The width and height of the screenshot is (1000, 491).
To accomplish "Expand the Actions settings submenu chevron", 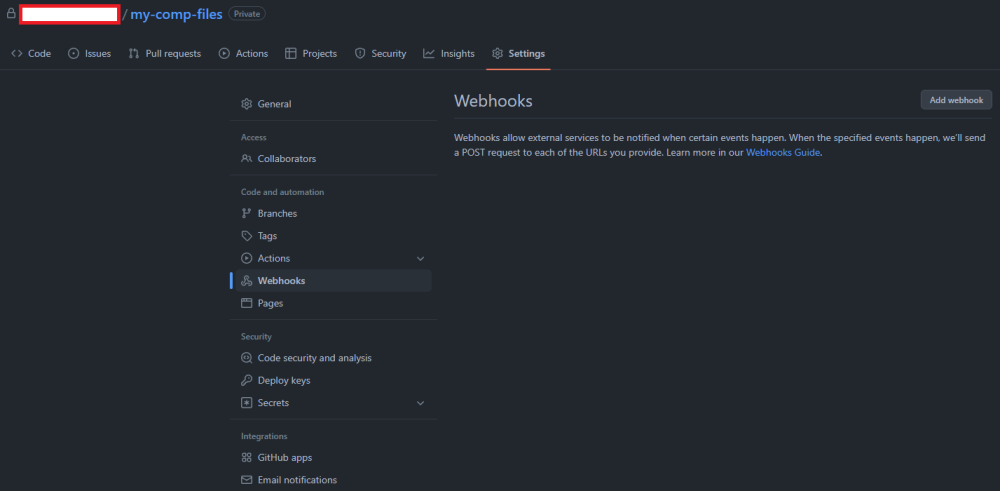I will 420,259.
